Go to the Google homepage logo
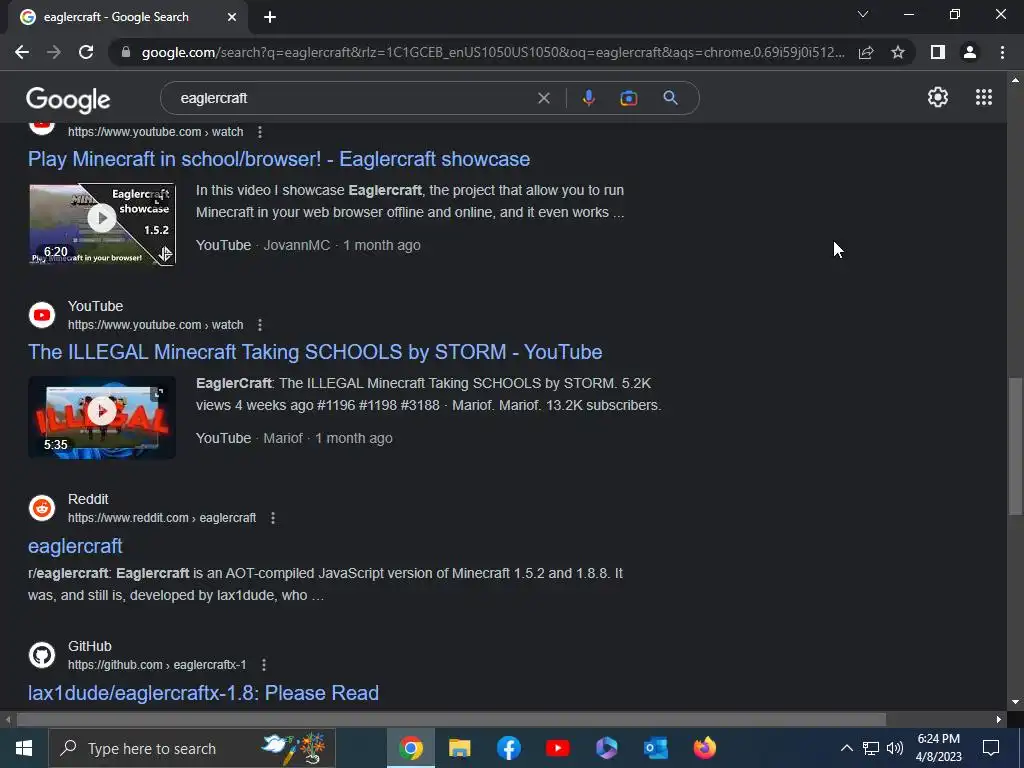Image resolution: width=1024 pixels, height=768 pixels. (68, 99)
